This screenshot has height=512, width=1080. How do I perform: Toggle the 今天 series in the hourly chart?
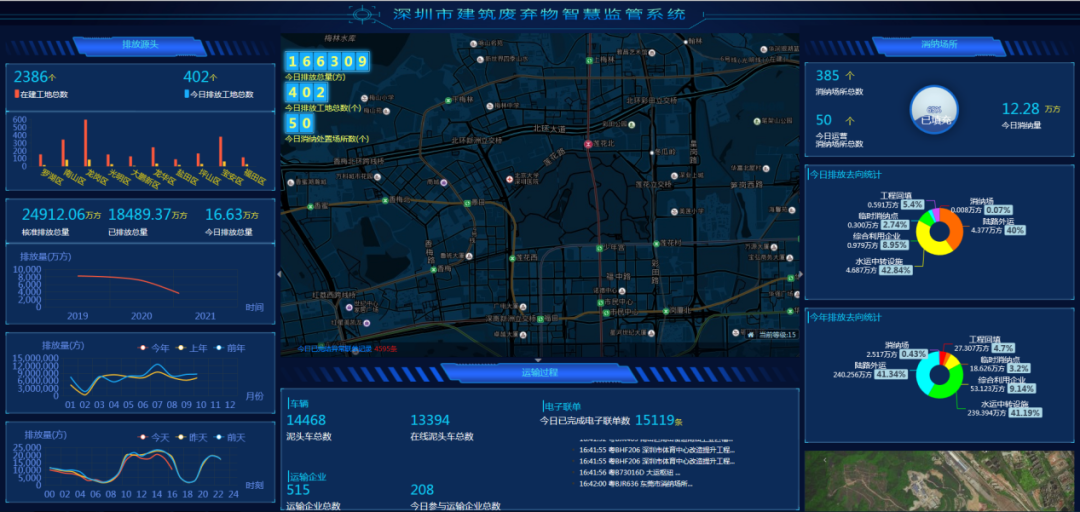click(154, 438)
